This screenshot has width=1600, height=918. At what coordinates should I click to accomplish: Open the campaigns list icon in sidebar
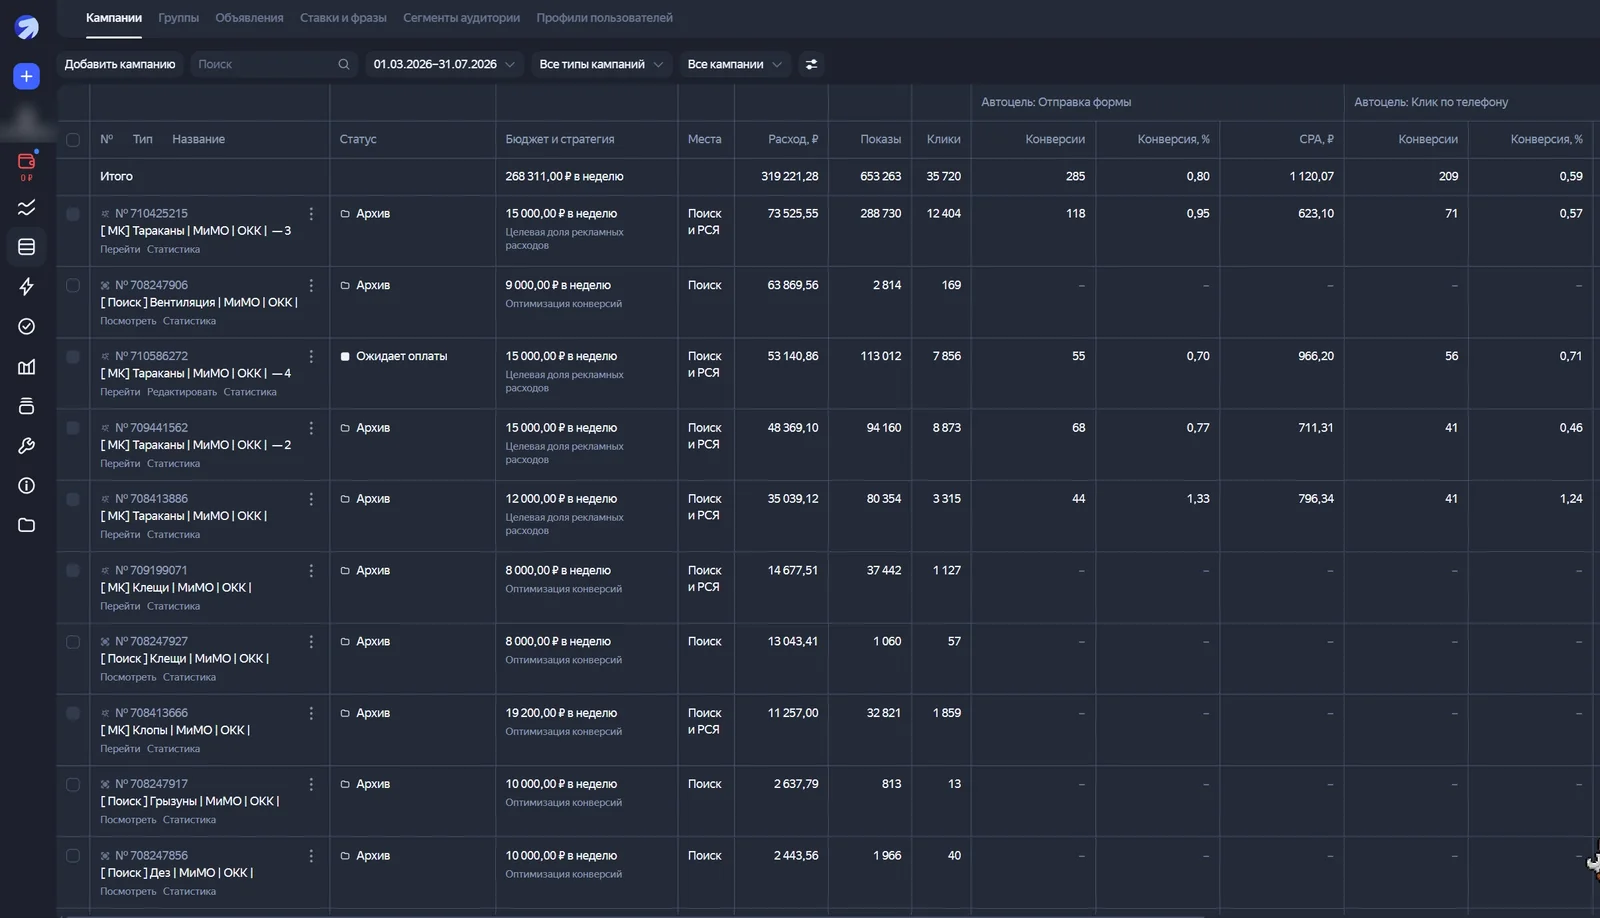click(x=27, y=247)
